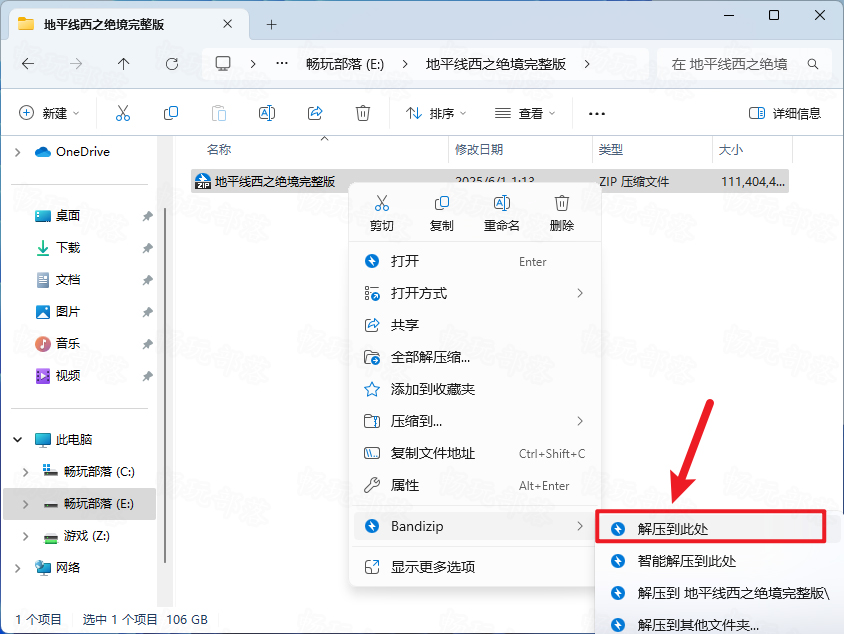Click the pin icon next to 音乐

(x=147, y=344)
